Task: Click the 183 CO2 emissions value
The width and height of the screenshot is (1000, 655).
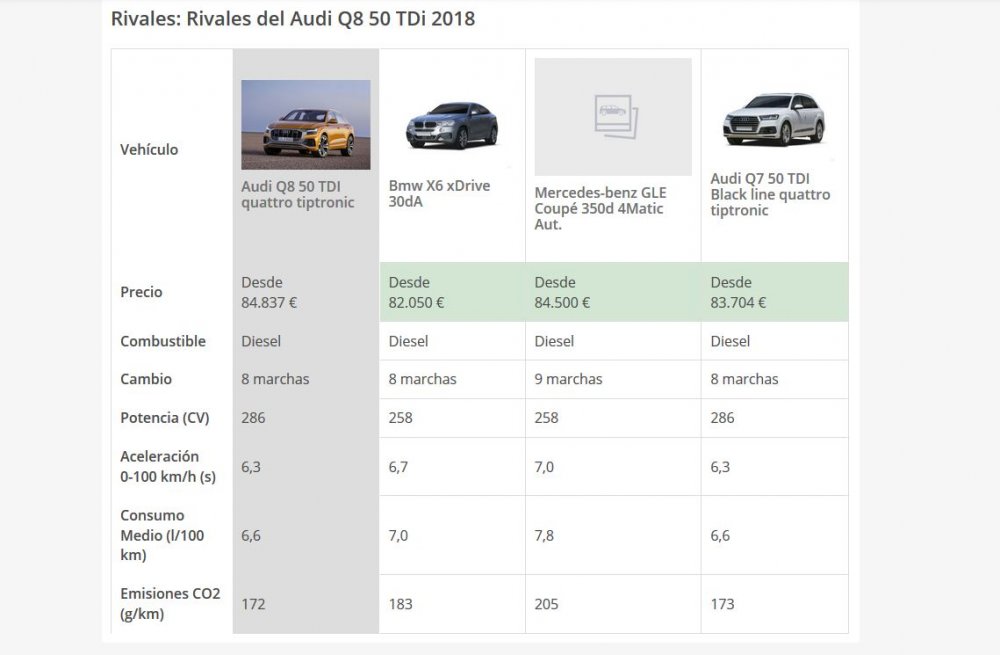Action: [x=401, y=604]
